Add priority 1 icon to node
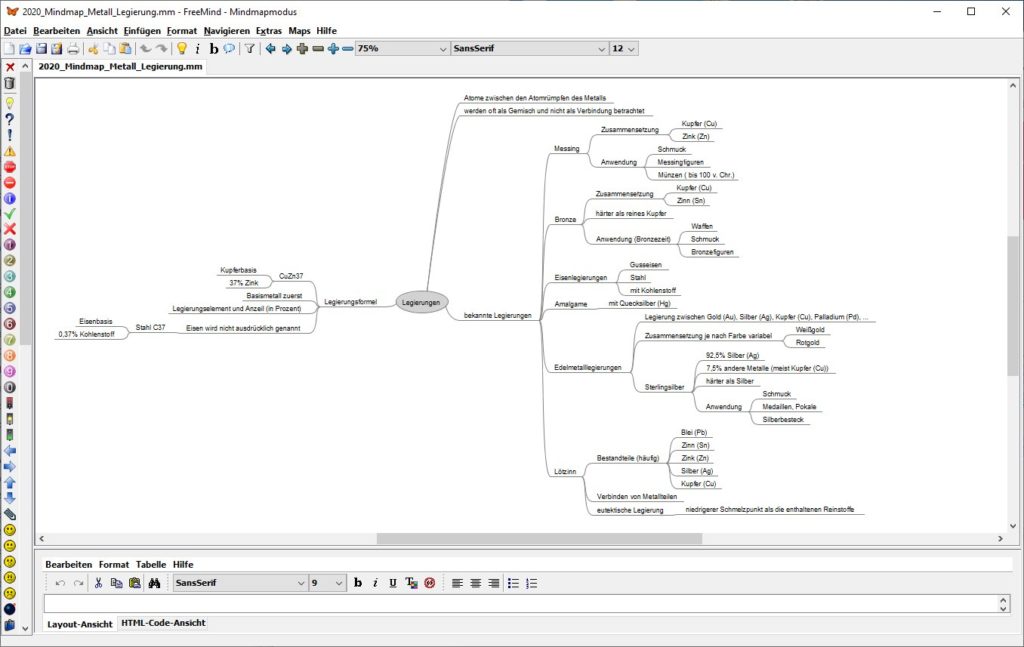 [x=10, y=244]
